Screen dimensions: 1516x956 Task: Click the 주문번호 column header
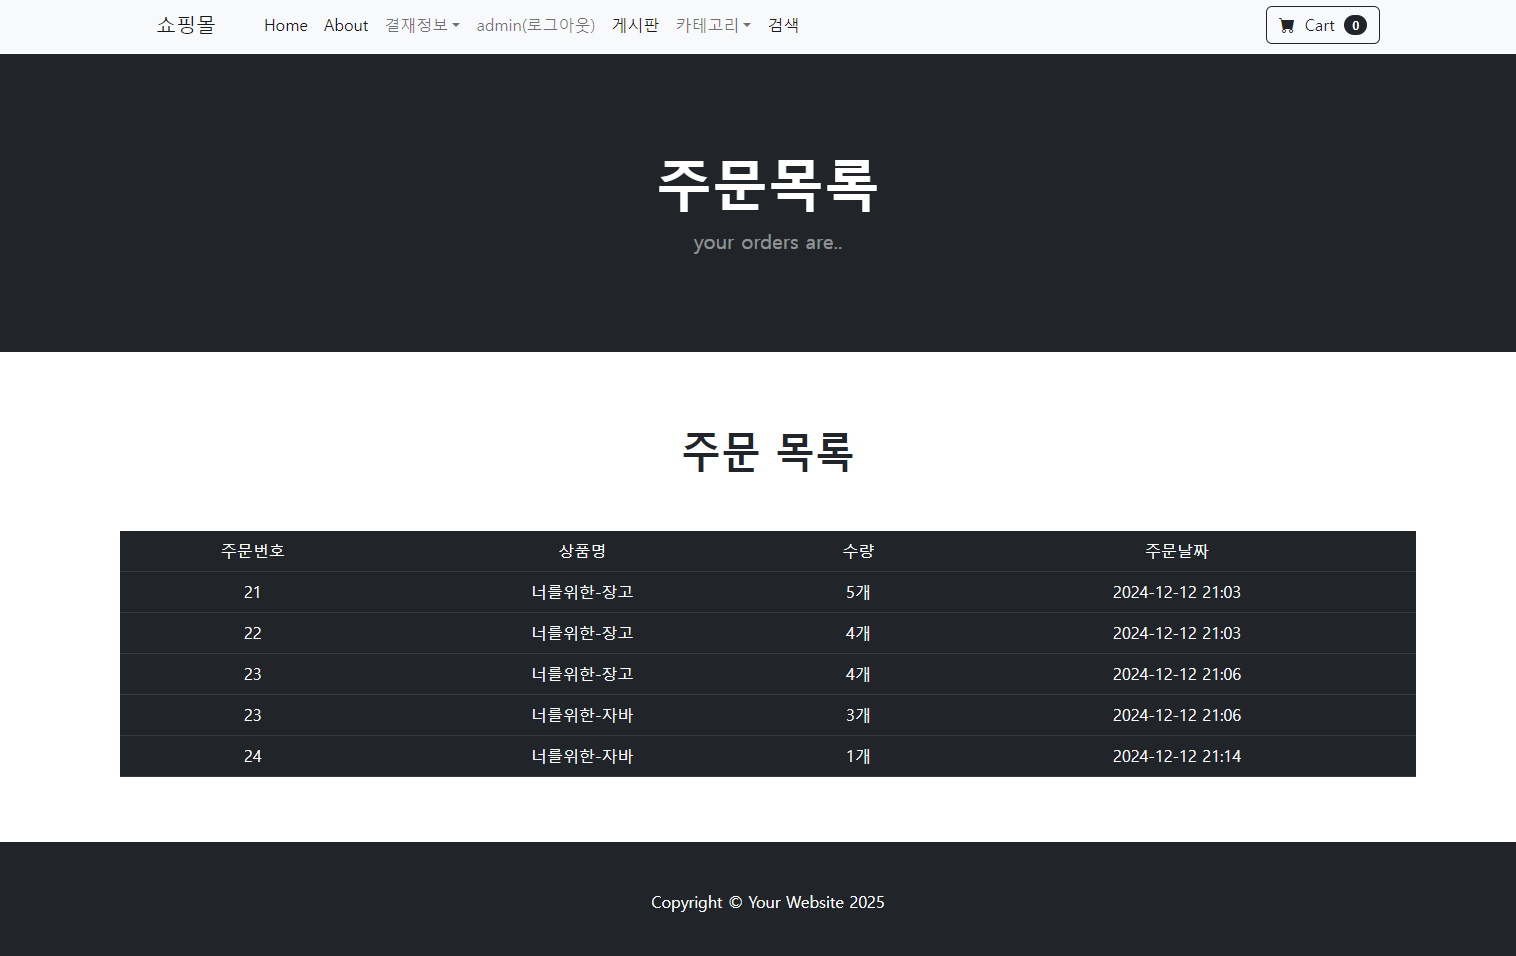tap(253, 551)
